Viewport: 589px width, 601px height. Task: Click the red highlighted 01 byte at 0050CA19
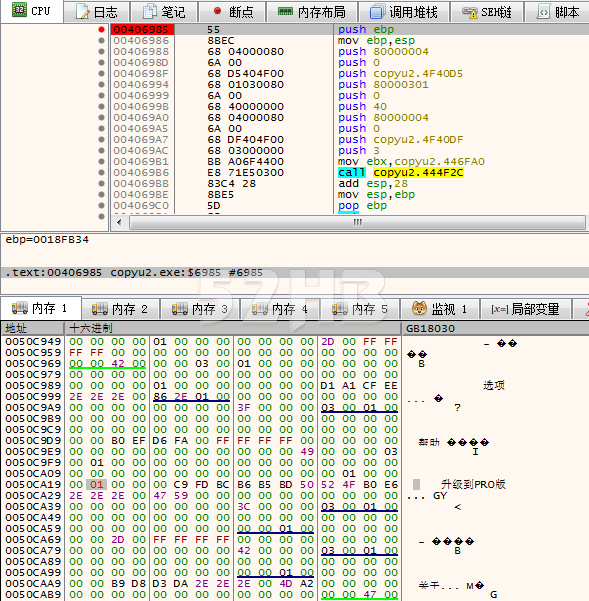click(97, 484)
